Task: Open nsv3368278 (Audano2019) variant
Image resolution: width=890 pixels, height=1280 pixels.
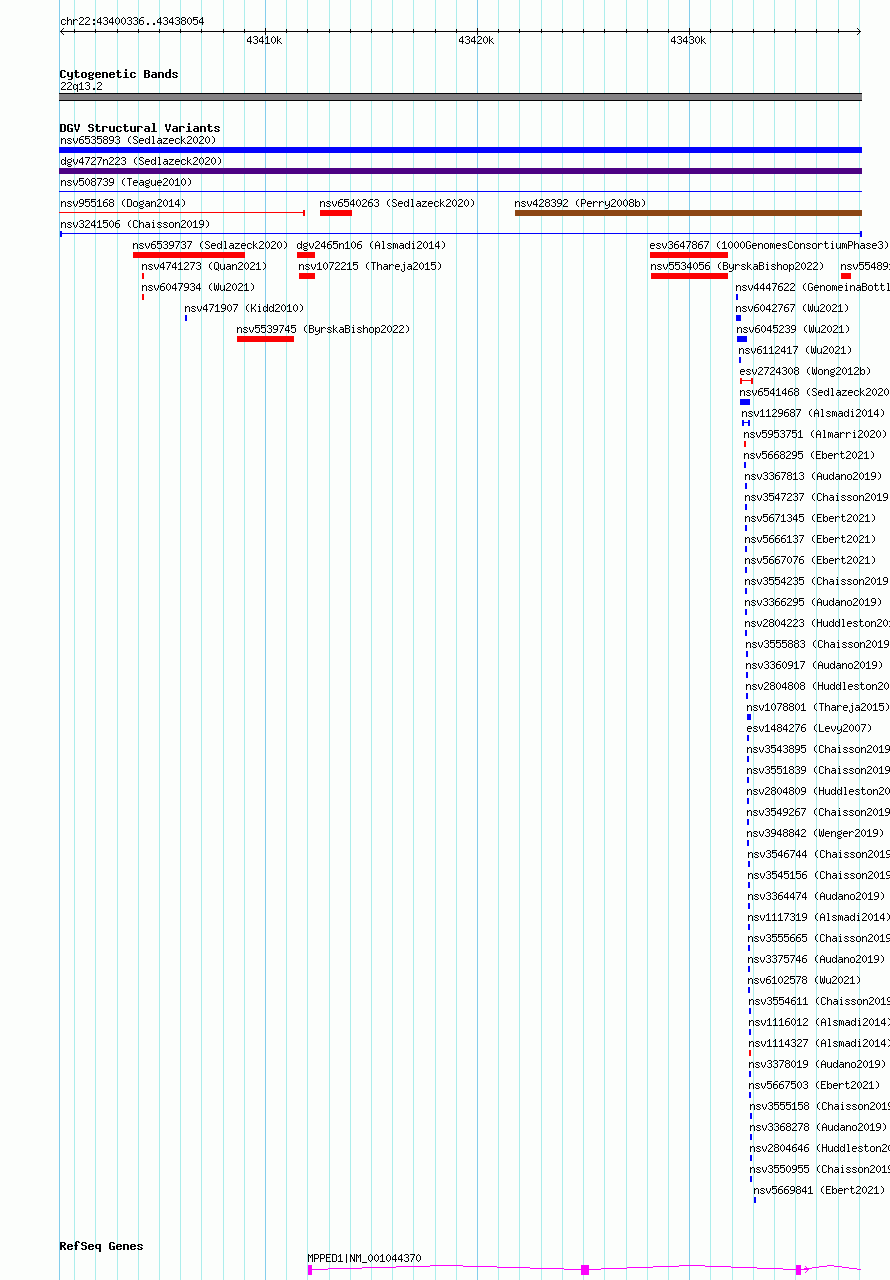Action: coord(820,1127)
